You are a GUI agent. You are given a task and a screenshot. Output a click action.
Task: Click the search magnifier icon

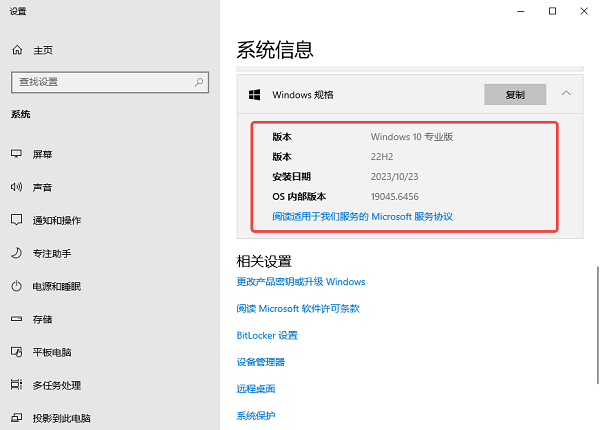(x=199, y=82)
